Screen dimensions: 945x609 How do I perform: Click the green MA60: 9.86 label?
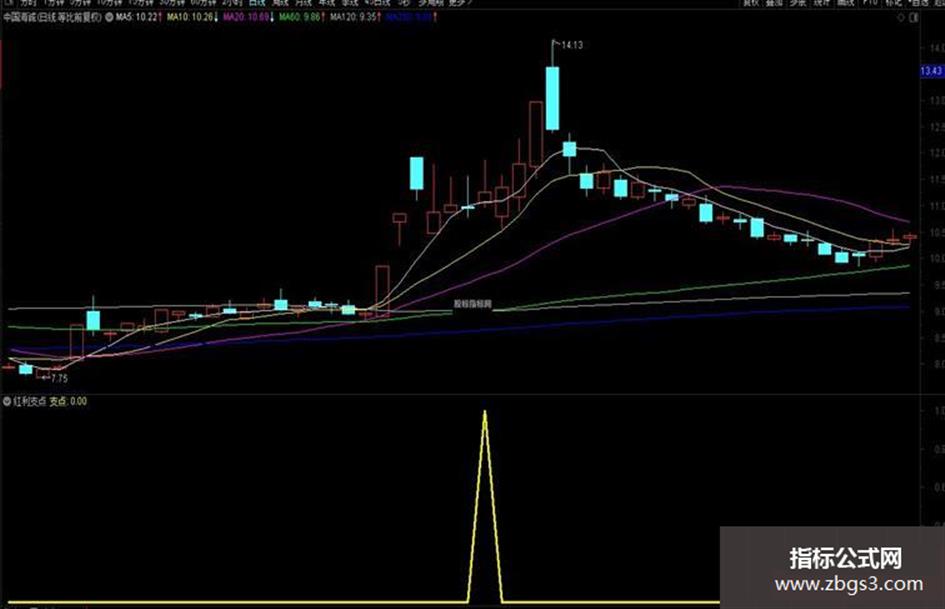[x=302, y=17]
